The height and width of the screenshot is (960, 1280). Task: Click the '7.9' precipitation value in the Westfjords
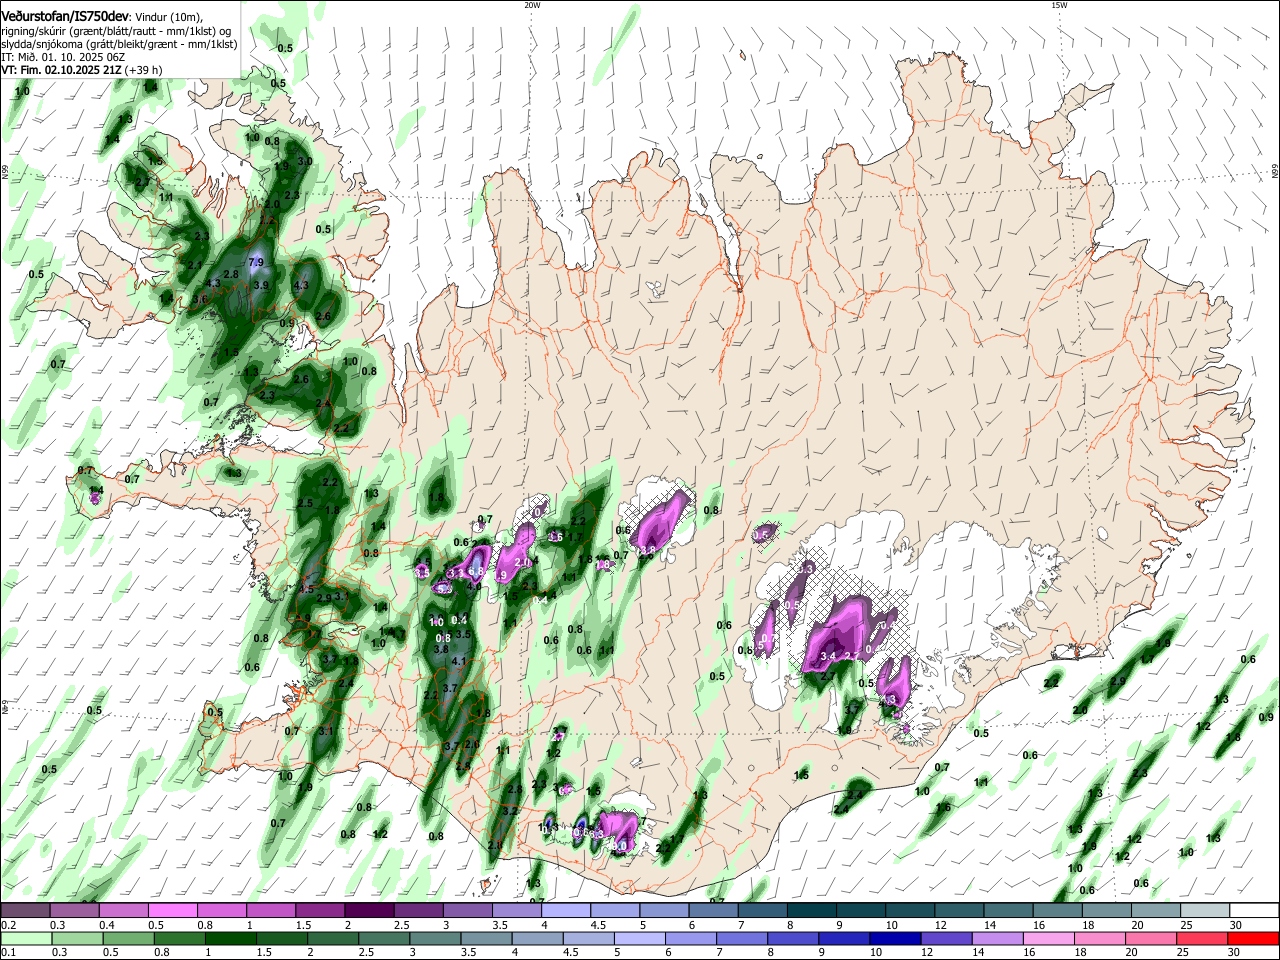255,263
